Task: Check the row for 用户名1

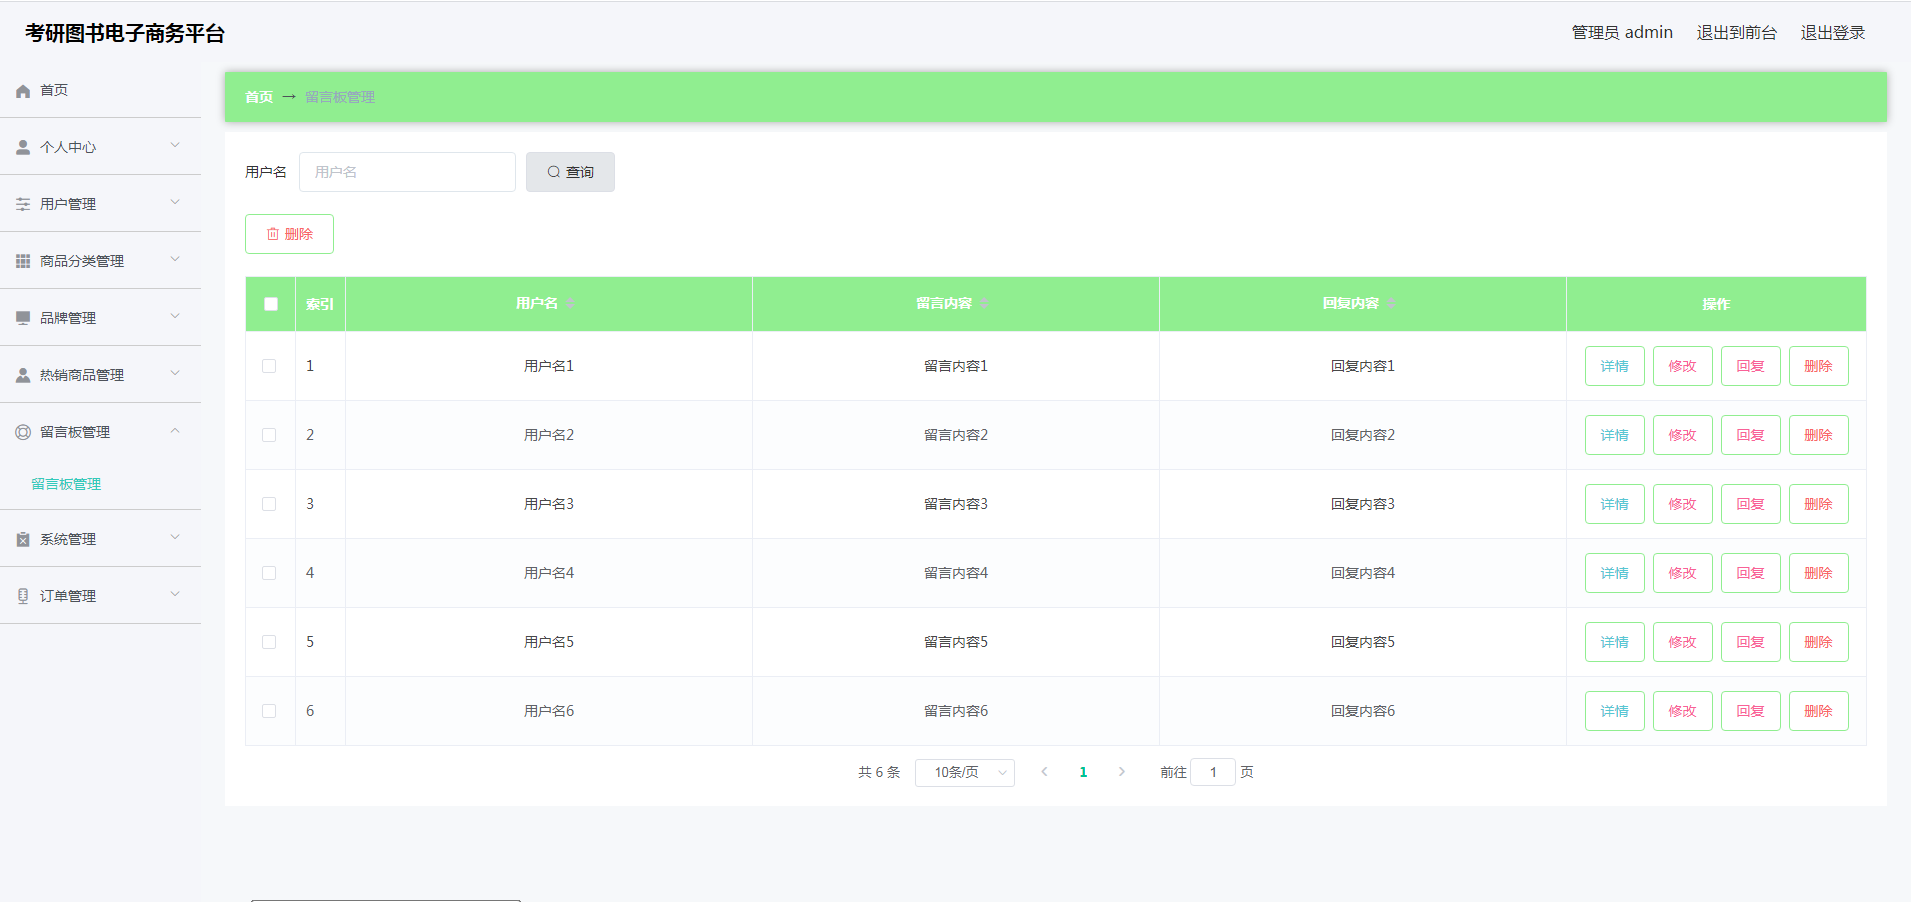Action: 269,366
